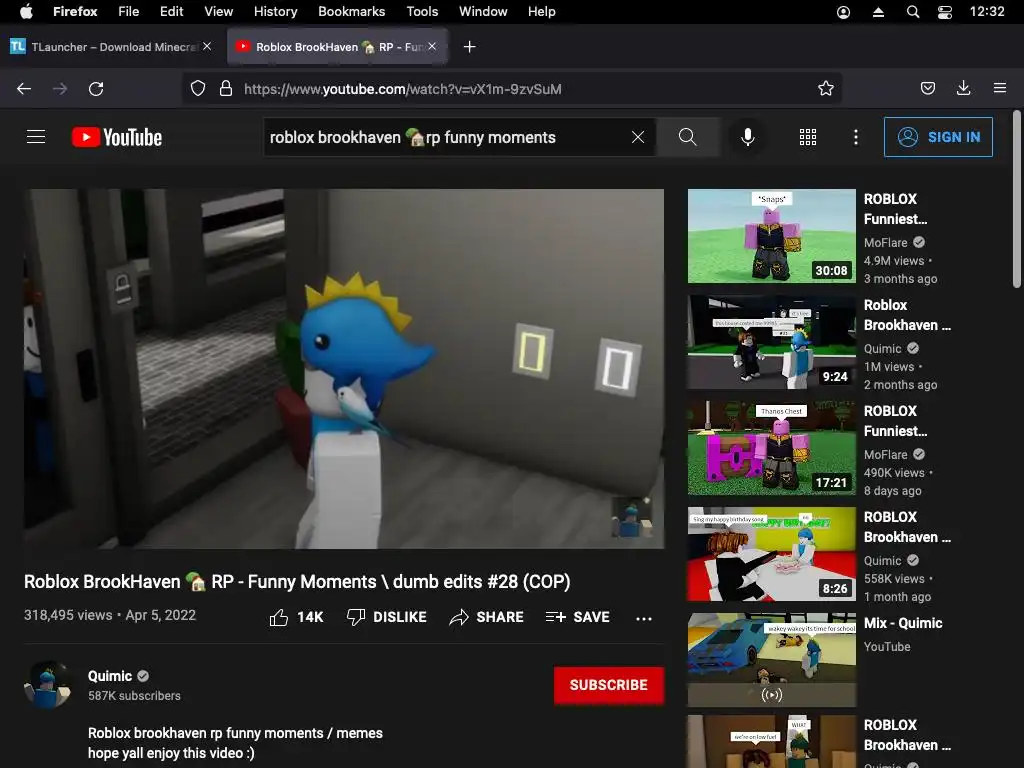1024x768 pixels.
Task: Open macOS user account menu bar icon
Action: tap(843, 12)
